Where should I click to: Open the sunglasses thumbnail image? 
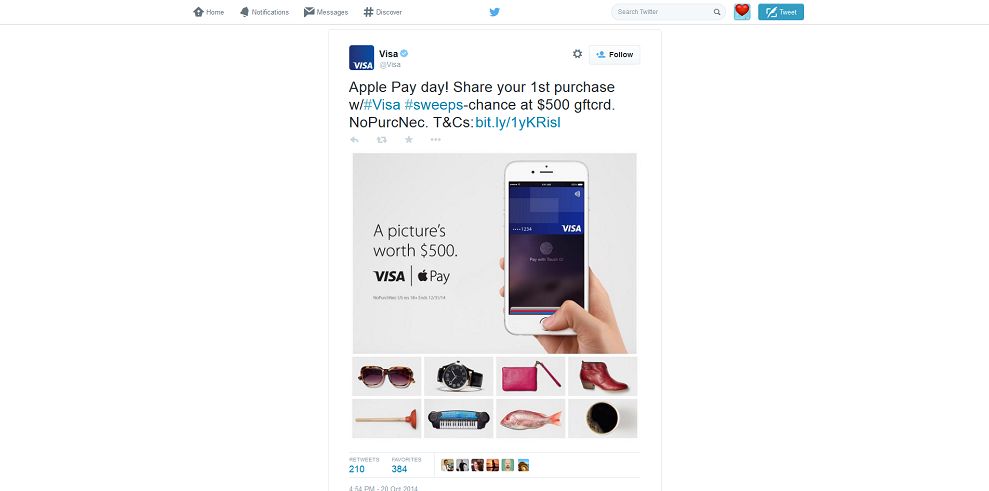click(x=387, y=376)
